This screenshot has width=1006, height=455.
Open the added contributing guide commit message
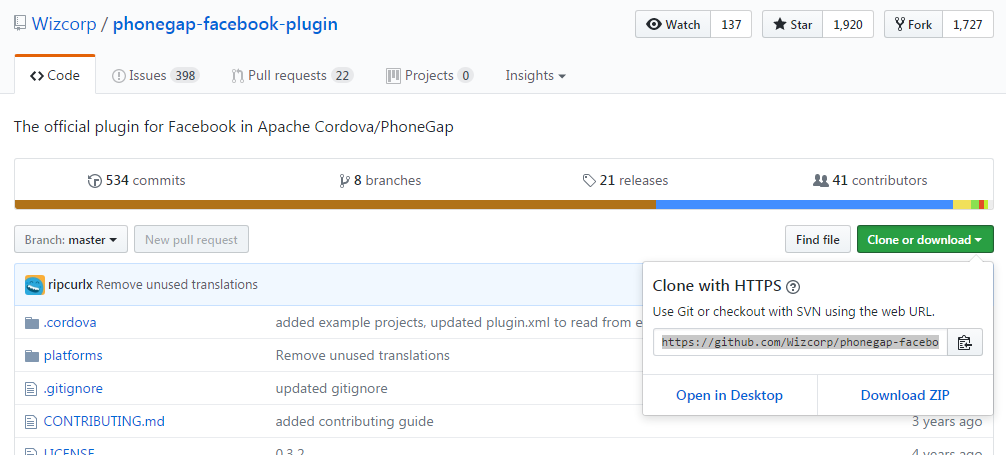click(x=355, y=422)
